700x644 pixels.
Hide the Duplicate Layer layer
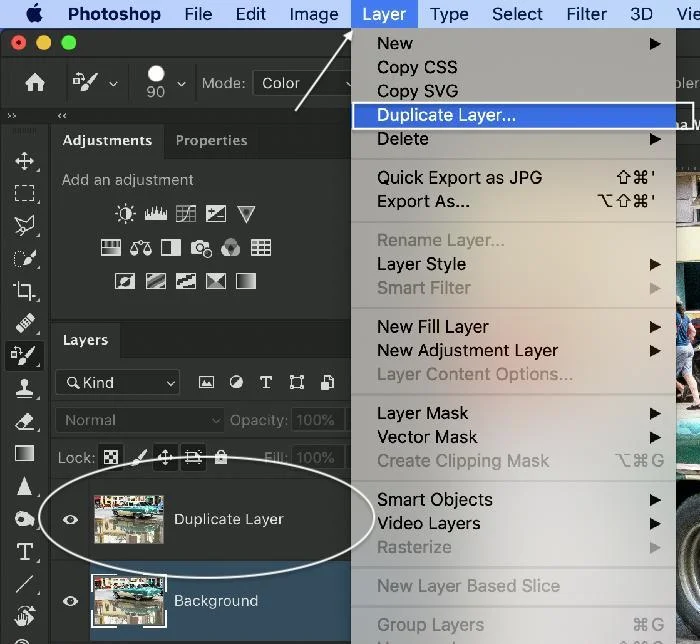[70, 520]
